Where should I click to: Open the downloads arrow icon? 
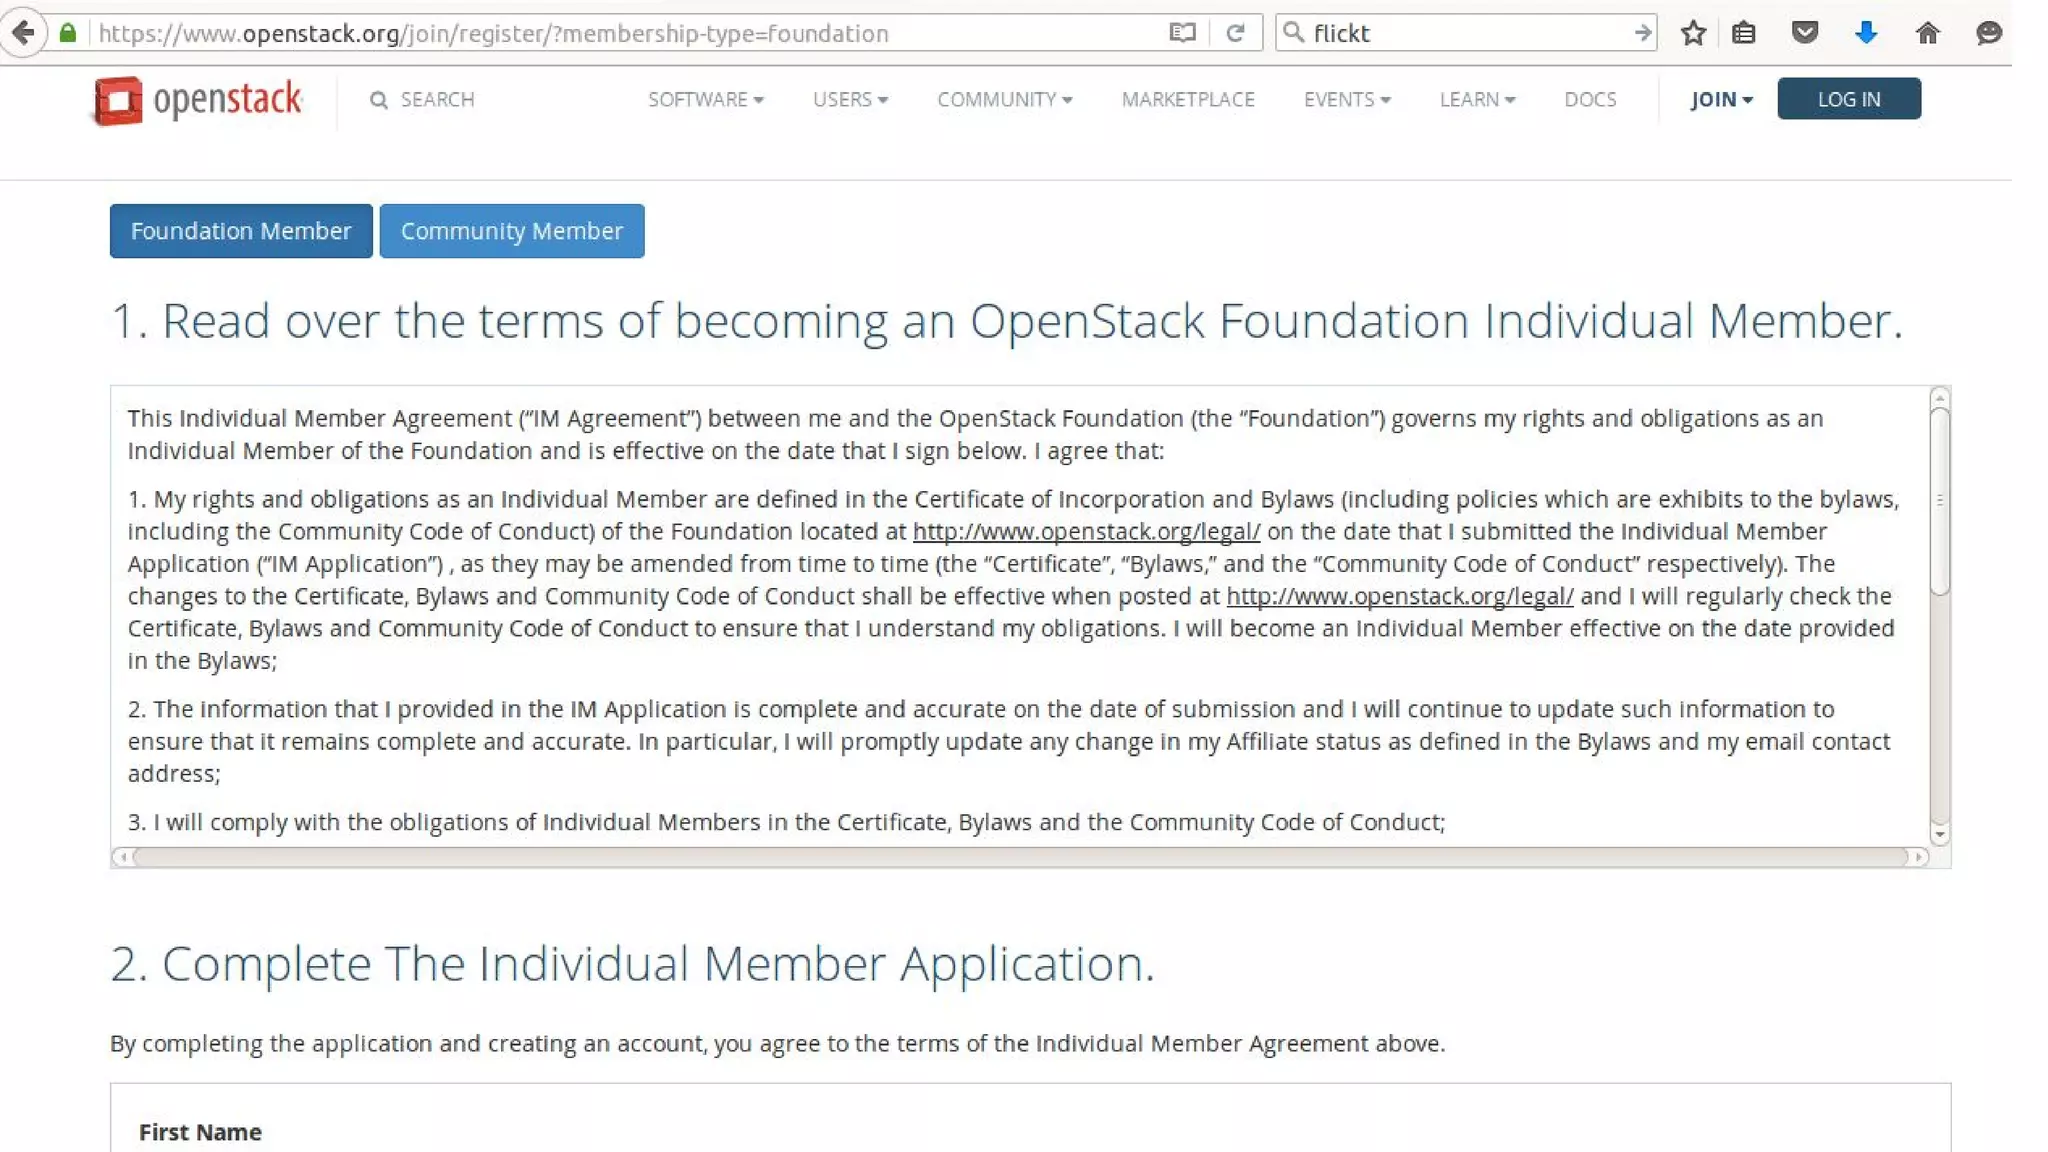point(1866,33)
